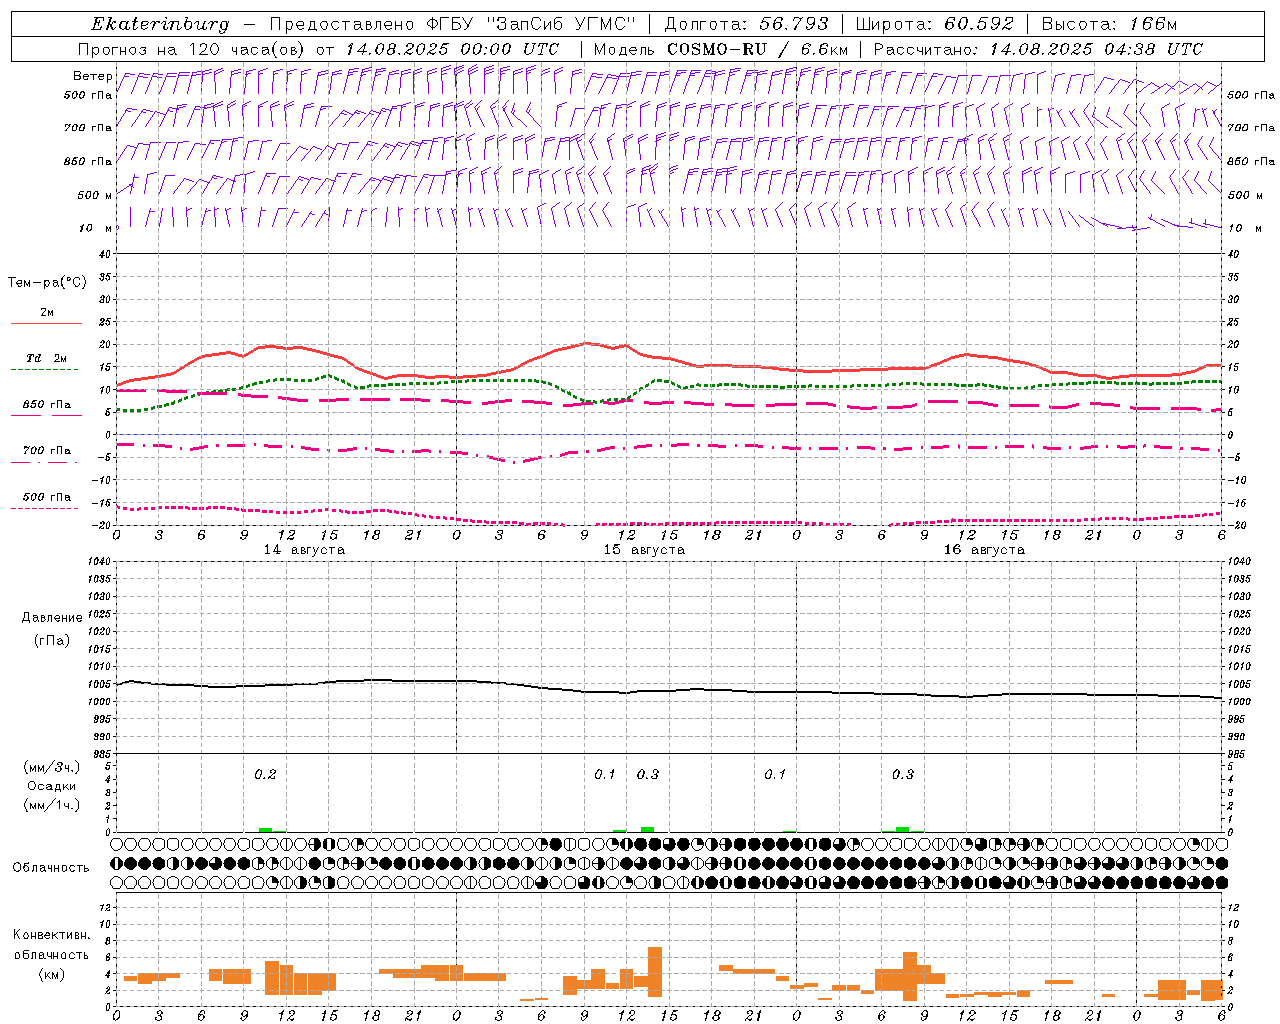Select the 'Модель COSMO-RU / 6.6км' text

pyautogui.click(x=720, y=49)
